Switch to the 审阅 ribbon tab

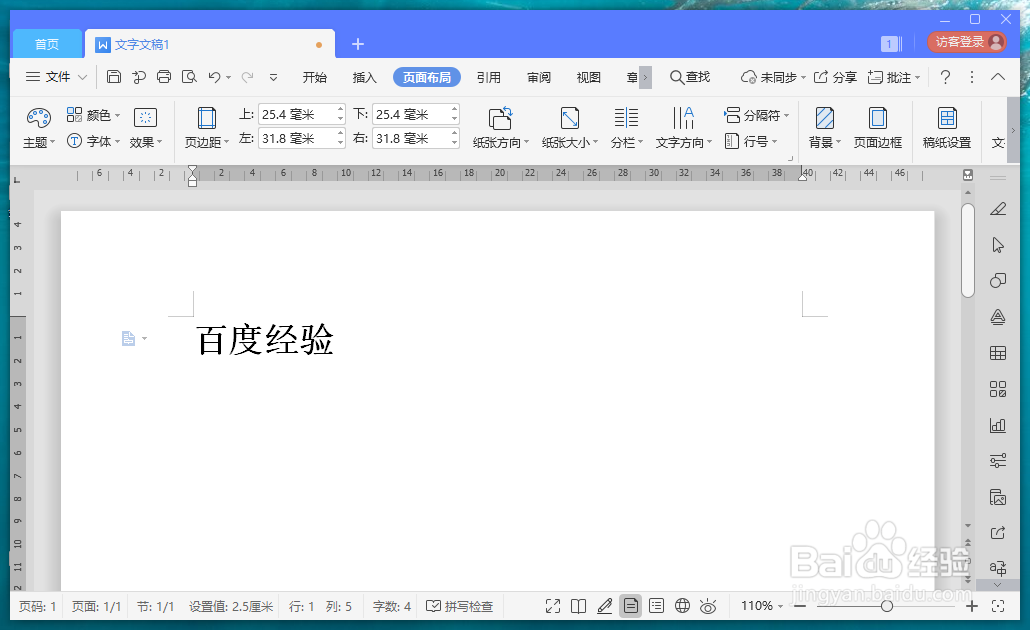[x=538, y=76]
